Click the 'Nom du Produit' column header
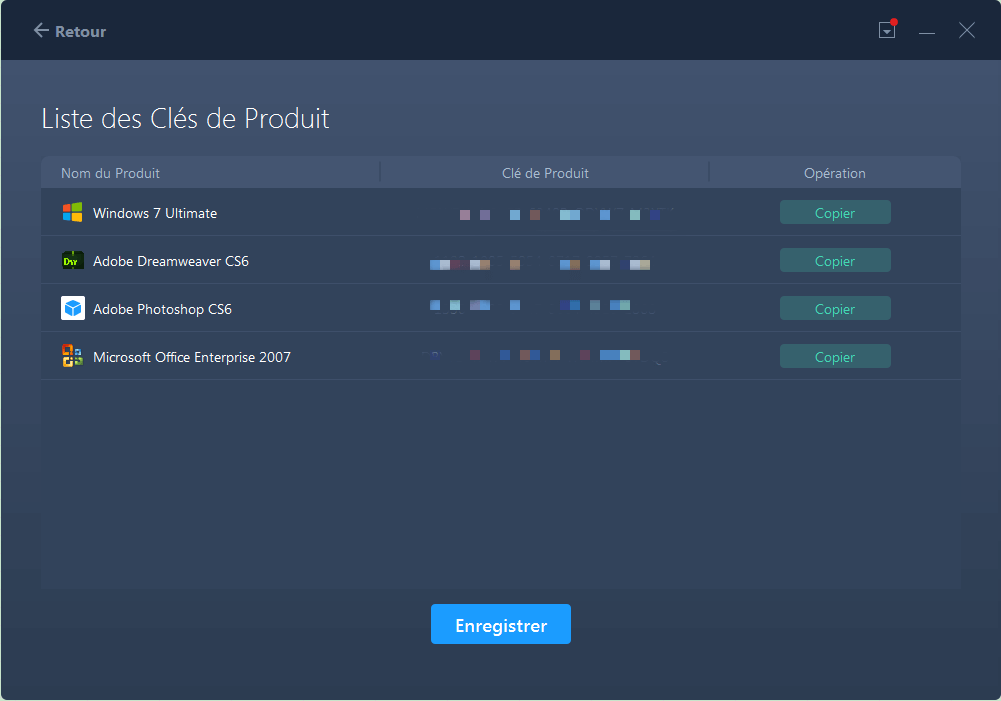Viewport: 1001px width, 701px height. tap(110, 173)
